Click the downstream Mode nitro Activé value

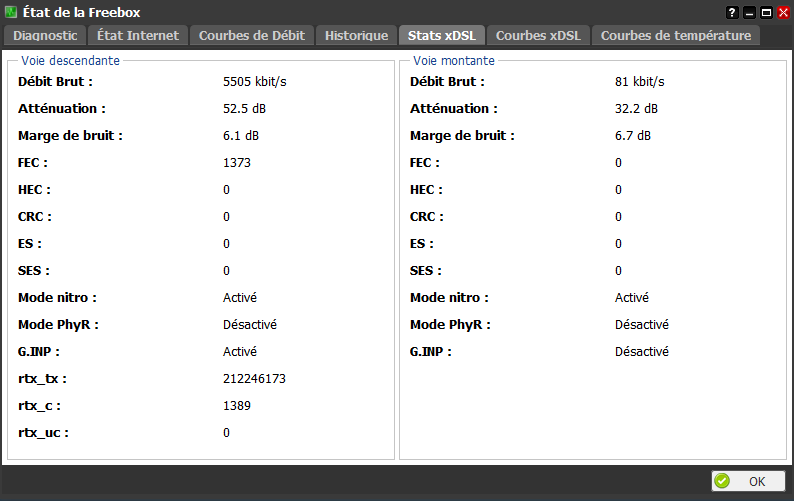click(240, 298)
